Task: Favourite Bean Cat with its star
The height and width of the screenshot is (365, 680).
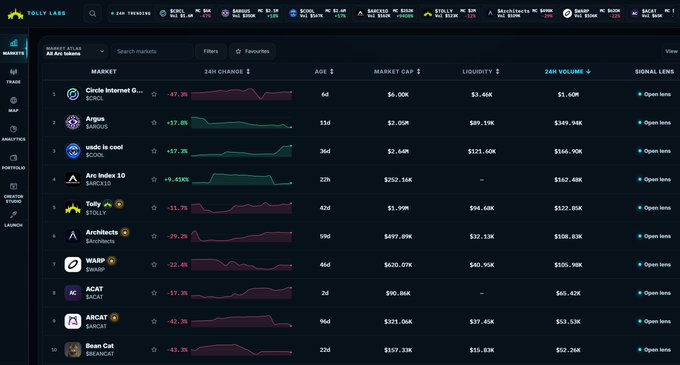Action: point(154,350)
